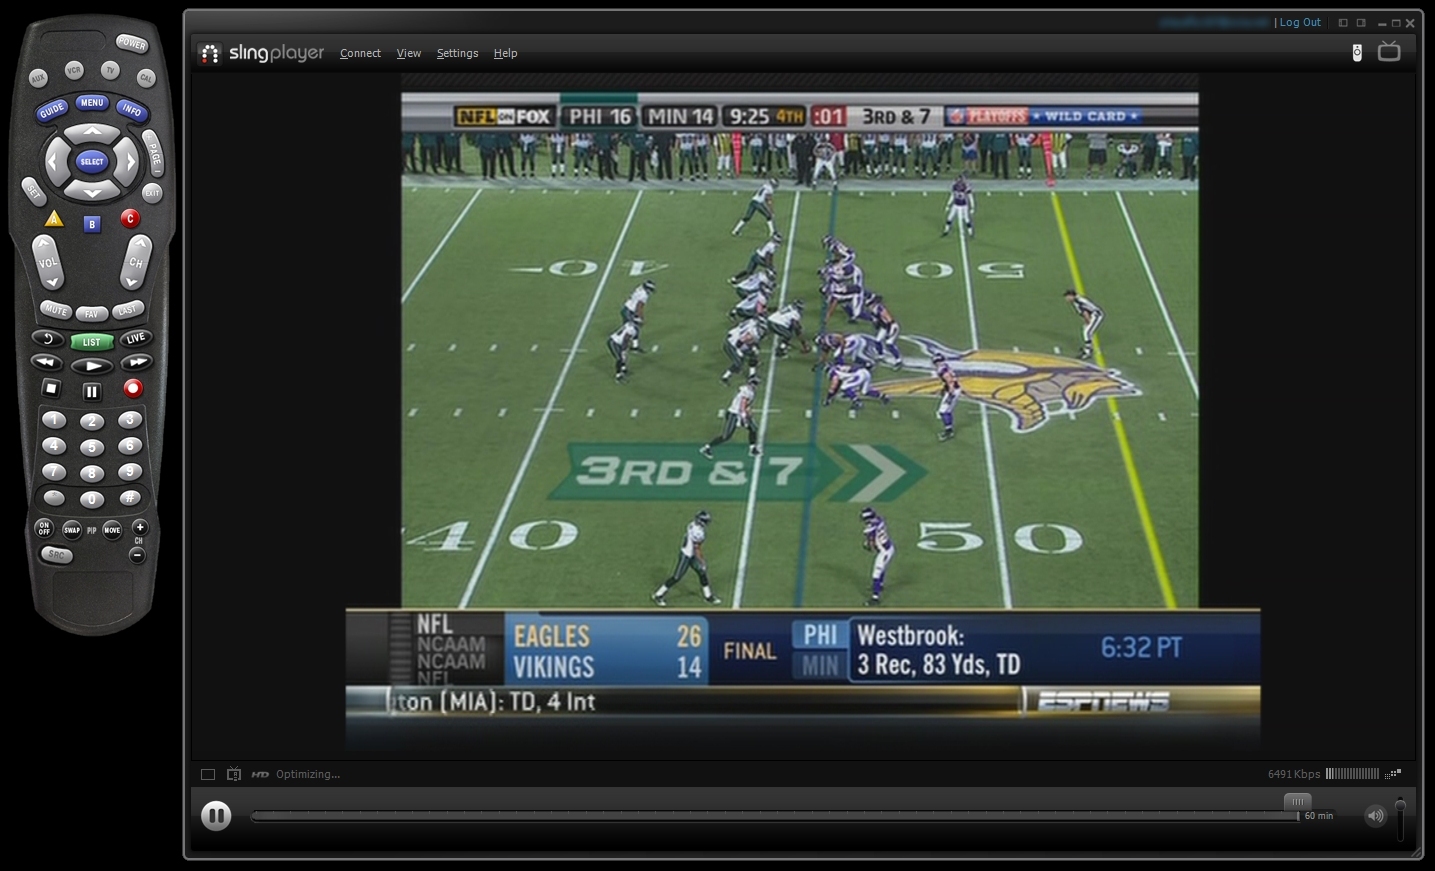Select TV mode on the remote
This screenshot has height=871, width=1435.
point(110,70)
